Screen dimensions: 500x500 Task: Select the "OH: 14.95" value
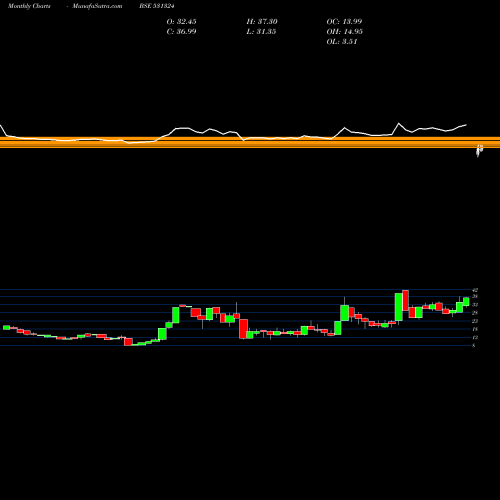(x=345, y=32)
